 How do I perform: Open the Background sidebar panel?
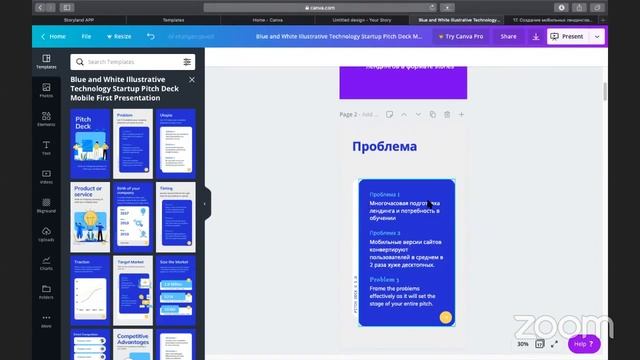(x=46, y=206)
